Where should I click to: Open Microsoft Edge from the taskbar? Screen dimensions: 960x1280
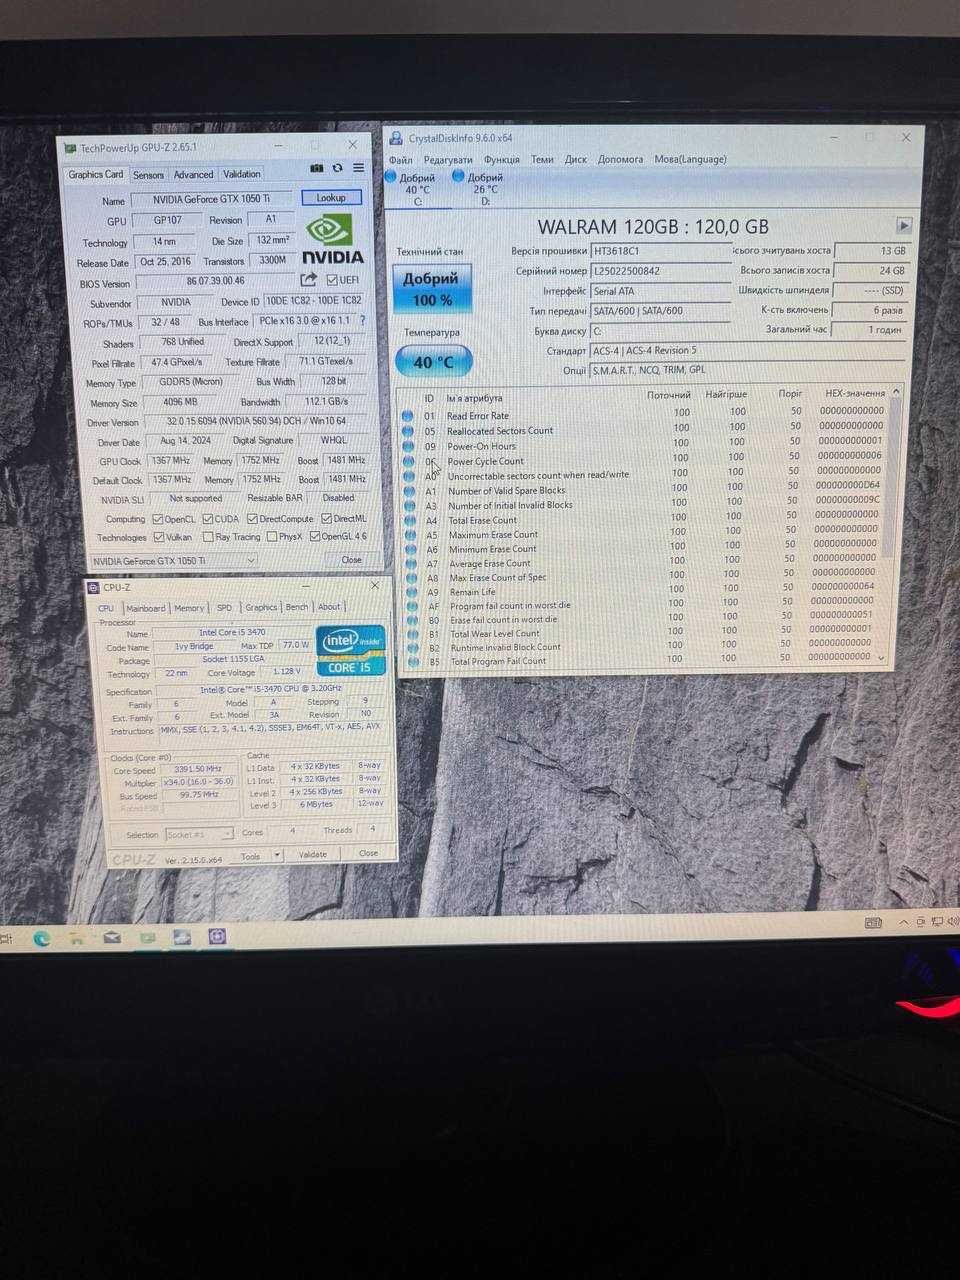[x=42, y=938]
